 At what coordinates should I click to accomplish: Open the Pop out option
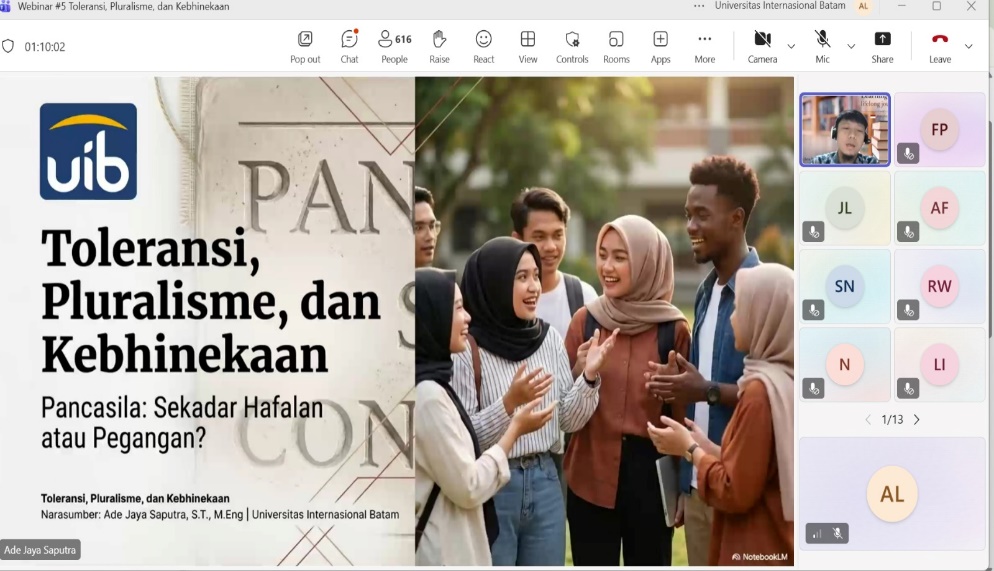(x=305, y=46)
